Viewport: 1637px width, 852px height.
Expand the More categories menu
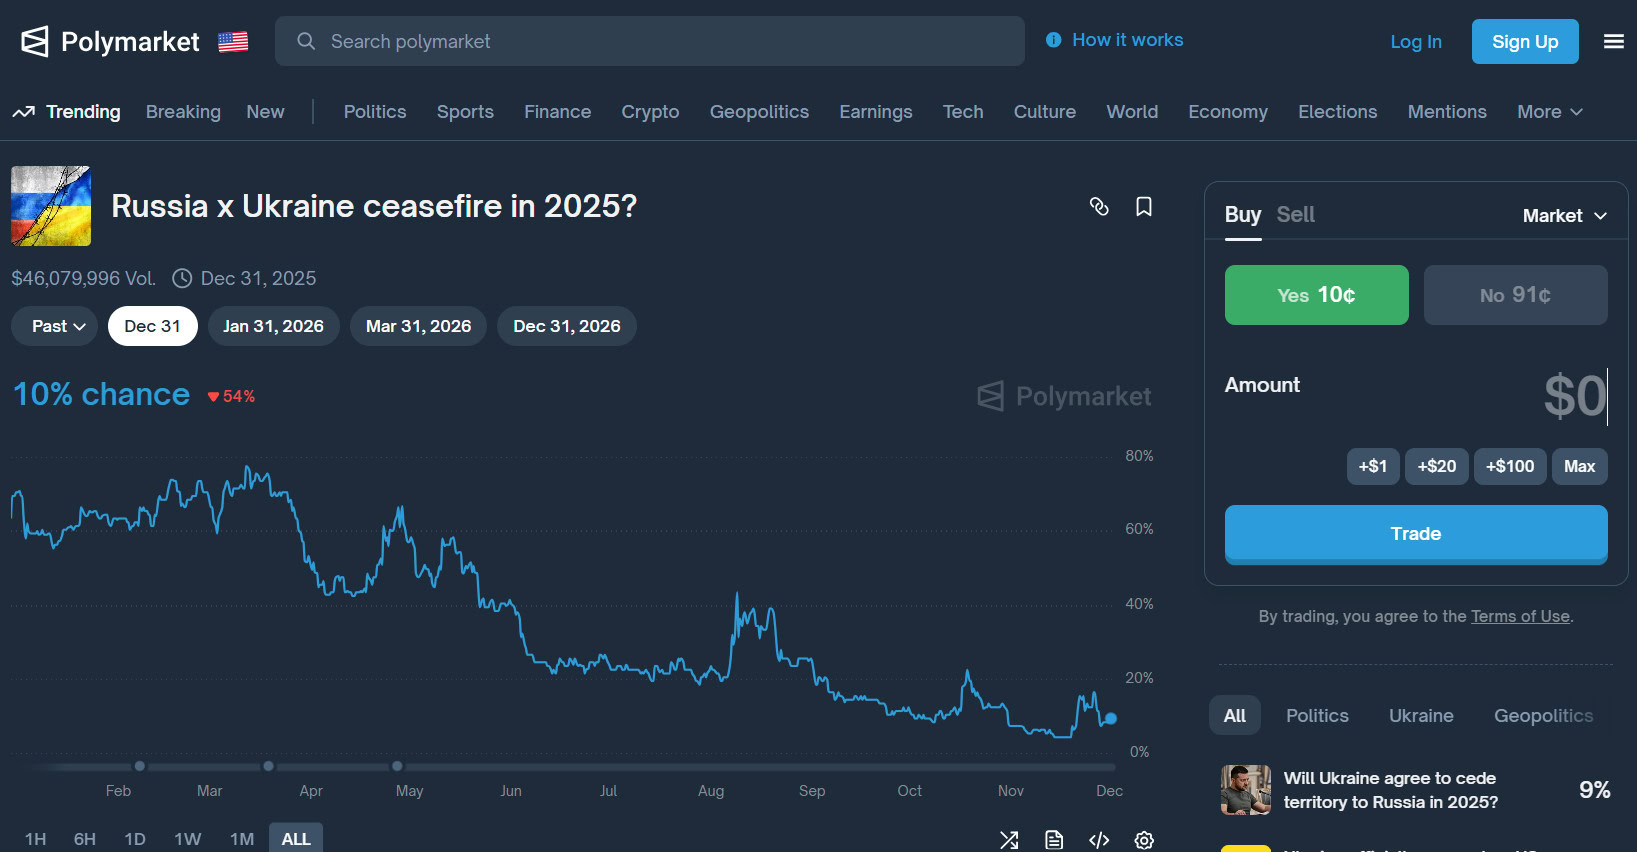[x=1549, y=112]
